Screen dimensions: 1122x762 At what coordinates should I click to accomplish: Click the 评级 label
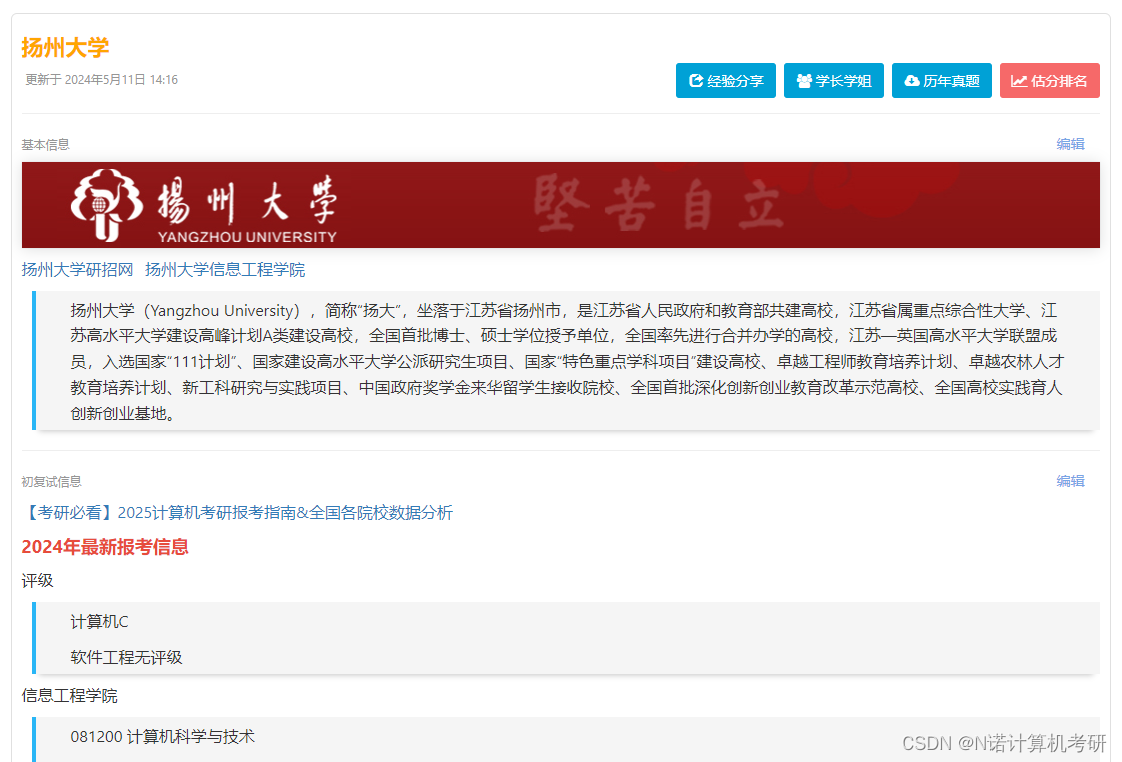click(x=37, y=581)
